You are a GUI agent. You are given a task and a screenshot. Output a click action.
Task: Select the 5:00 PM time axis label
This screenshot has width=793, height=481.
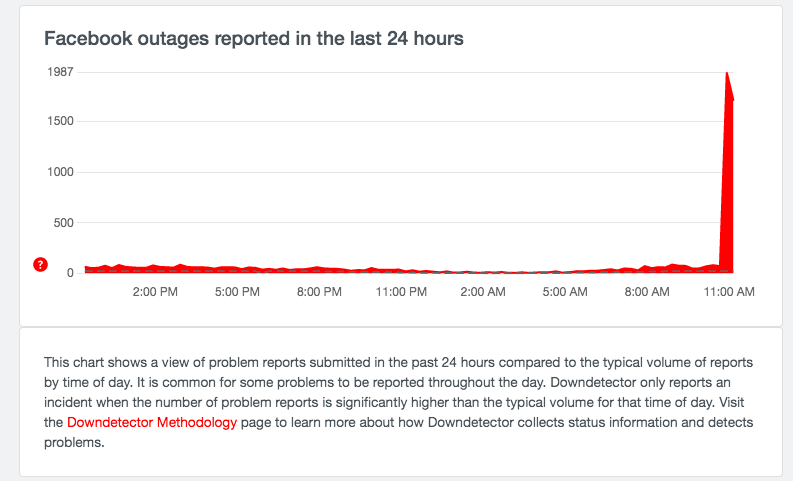point(237,292)
